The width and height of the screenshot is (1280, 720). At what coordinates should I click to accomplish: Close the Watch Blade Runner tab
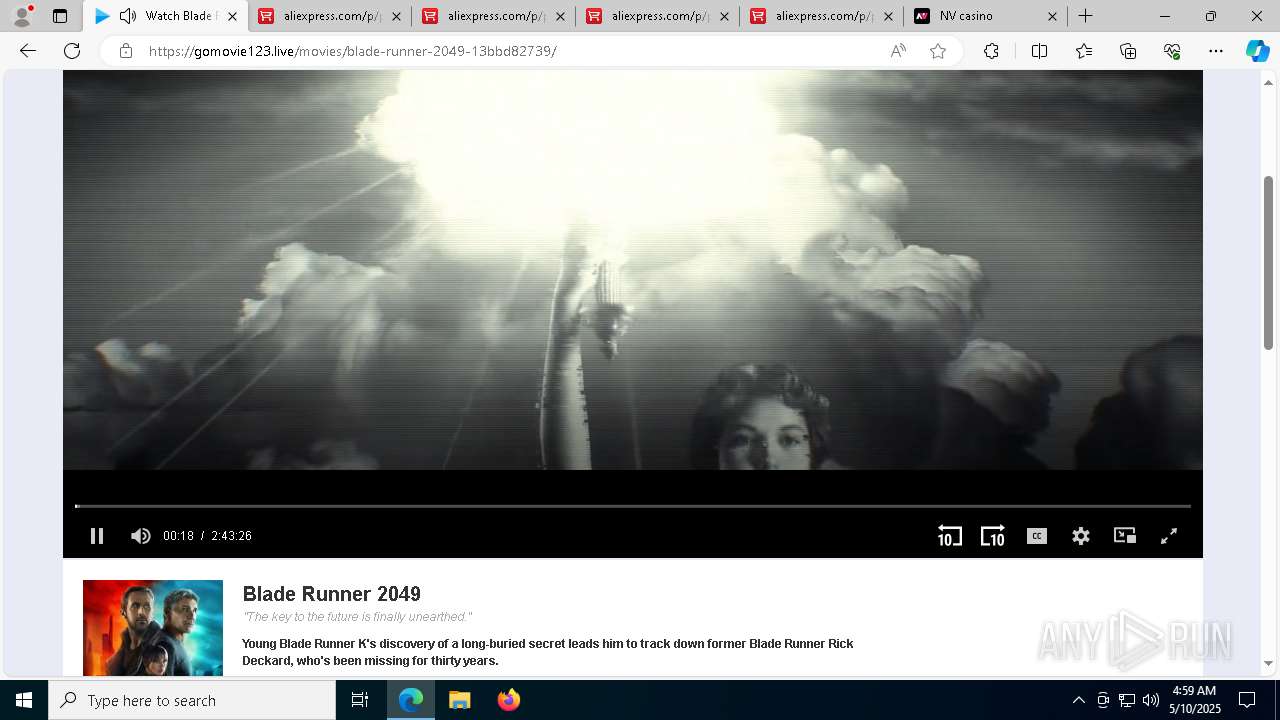click(x=232, y=16)
